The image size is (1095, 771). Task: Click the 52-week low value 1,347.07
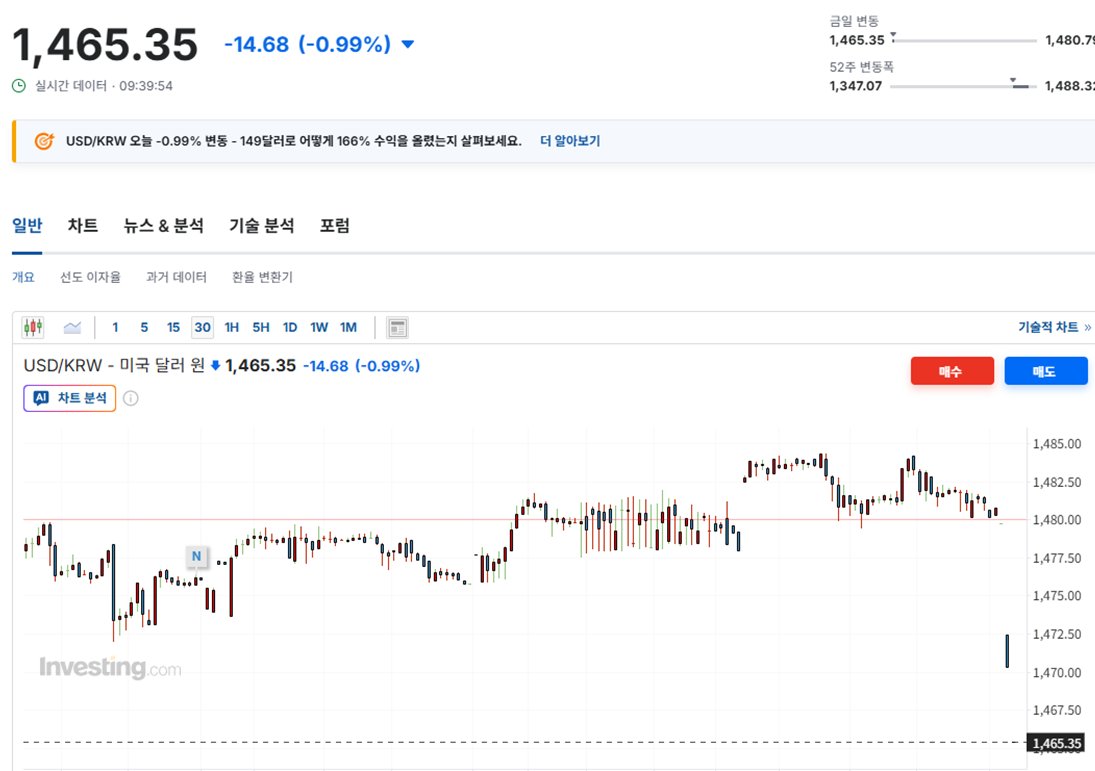855,86
